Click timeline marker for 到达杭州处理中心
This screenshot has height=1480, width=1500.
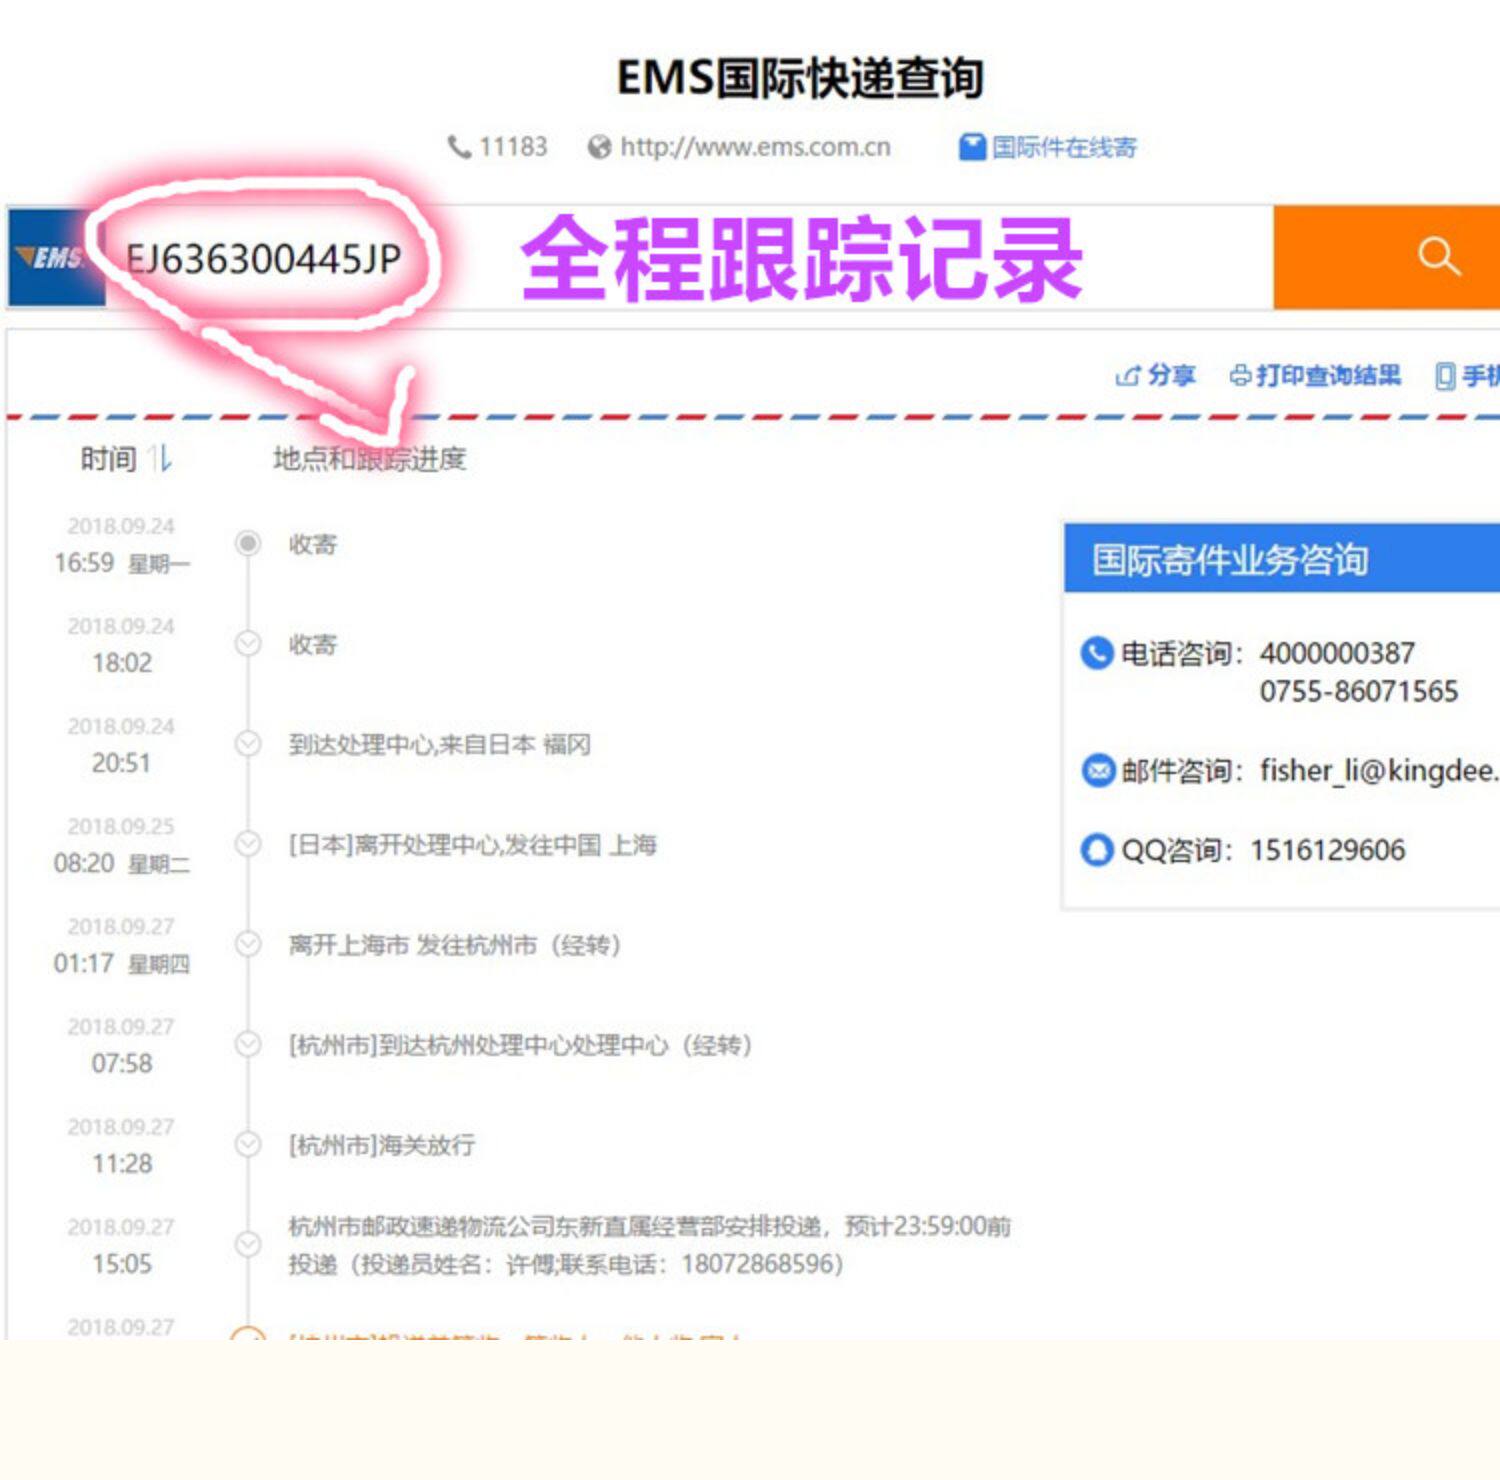[248, 1044]
